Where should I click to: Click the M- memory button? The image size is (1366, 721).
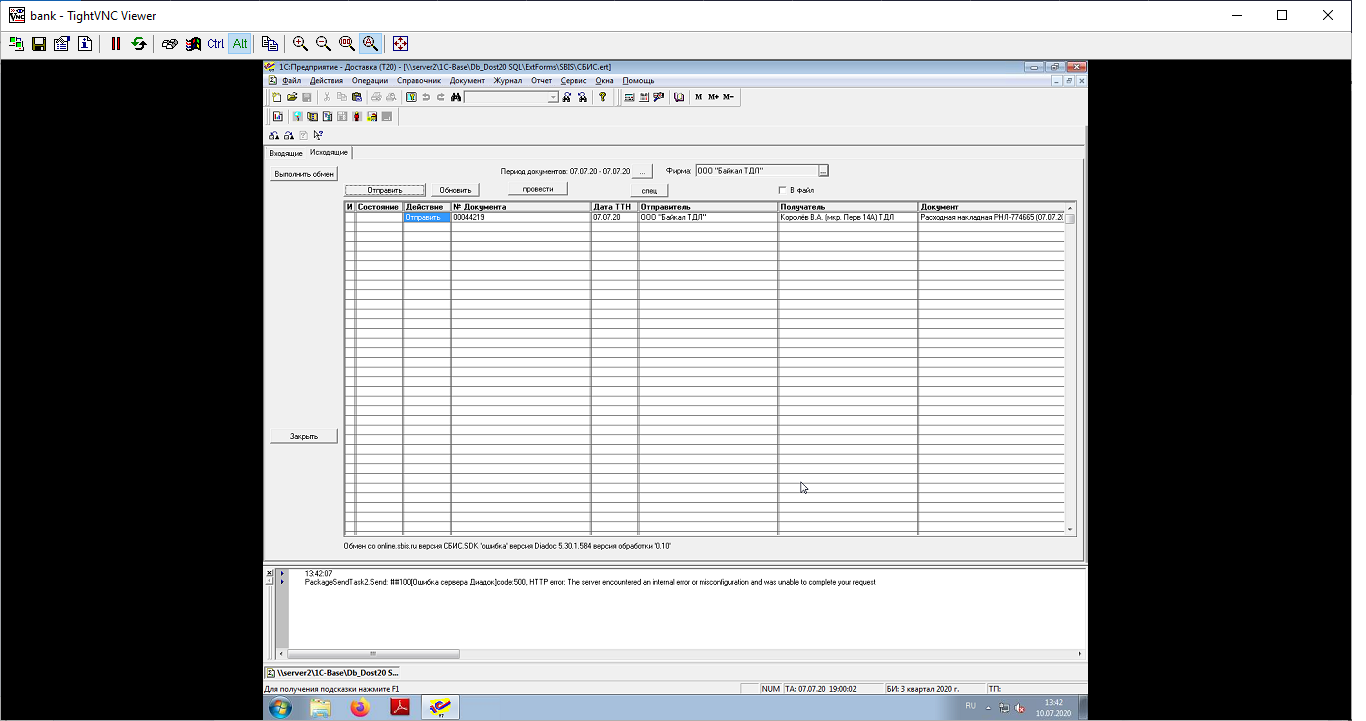click(x=728, y=97)
